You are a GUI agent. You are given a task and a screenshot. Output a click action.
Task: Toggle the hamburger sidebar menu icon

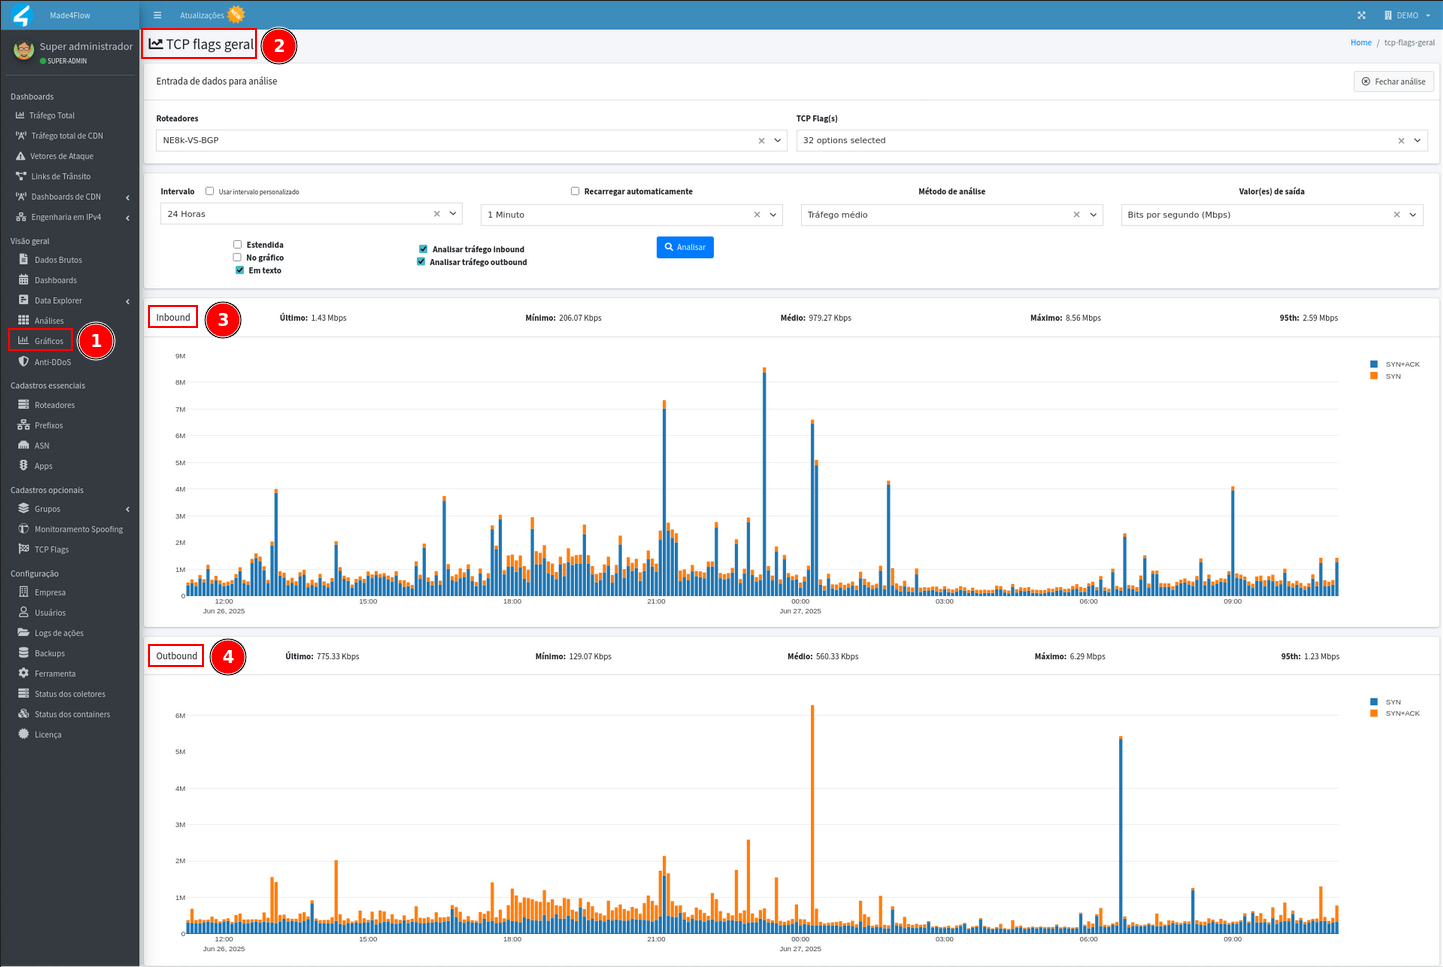pyautogui.click(x=157, y=15)
